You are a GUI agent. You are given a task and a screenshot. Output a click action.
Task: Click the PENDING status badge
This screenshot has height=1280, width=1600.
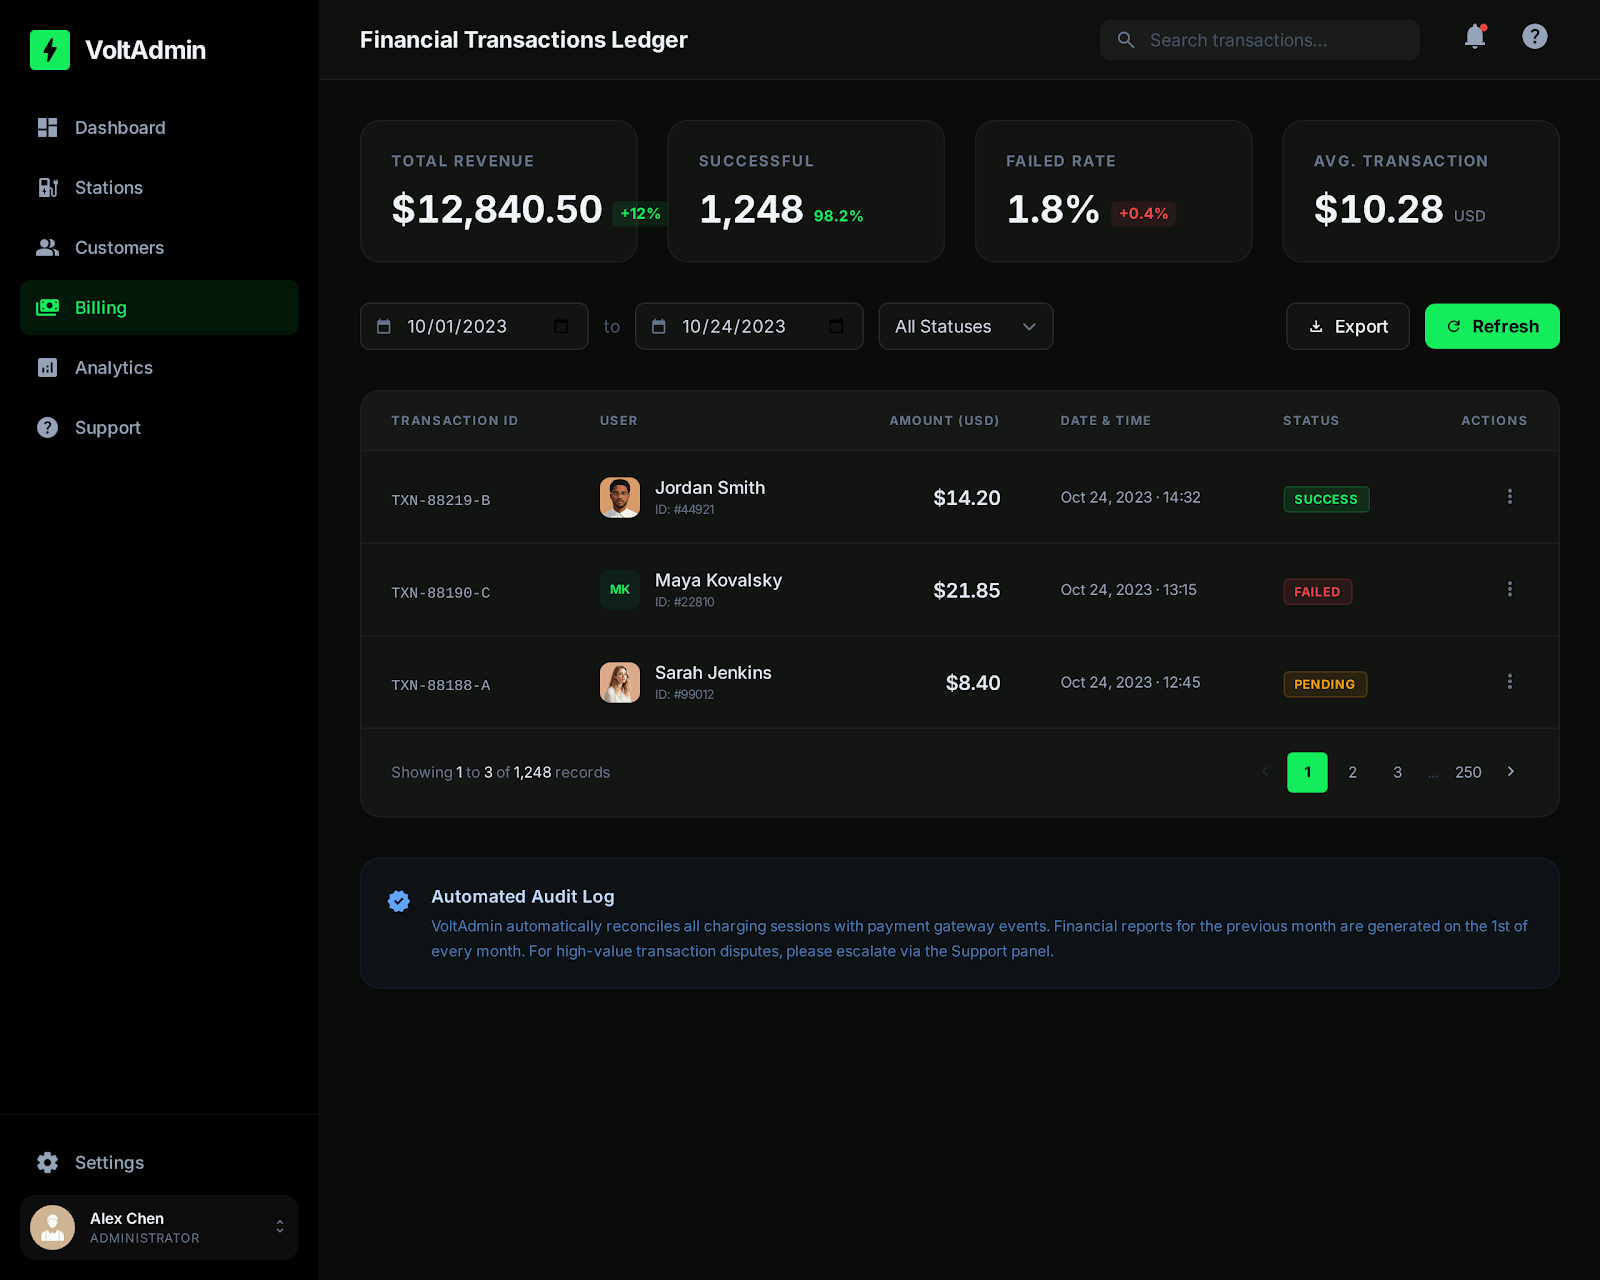tap(1325, 684)
